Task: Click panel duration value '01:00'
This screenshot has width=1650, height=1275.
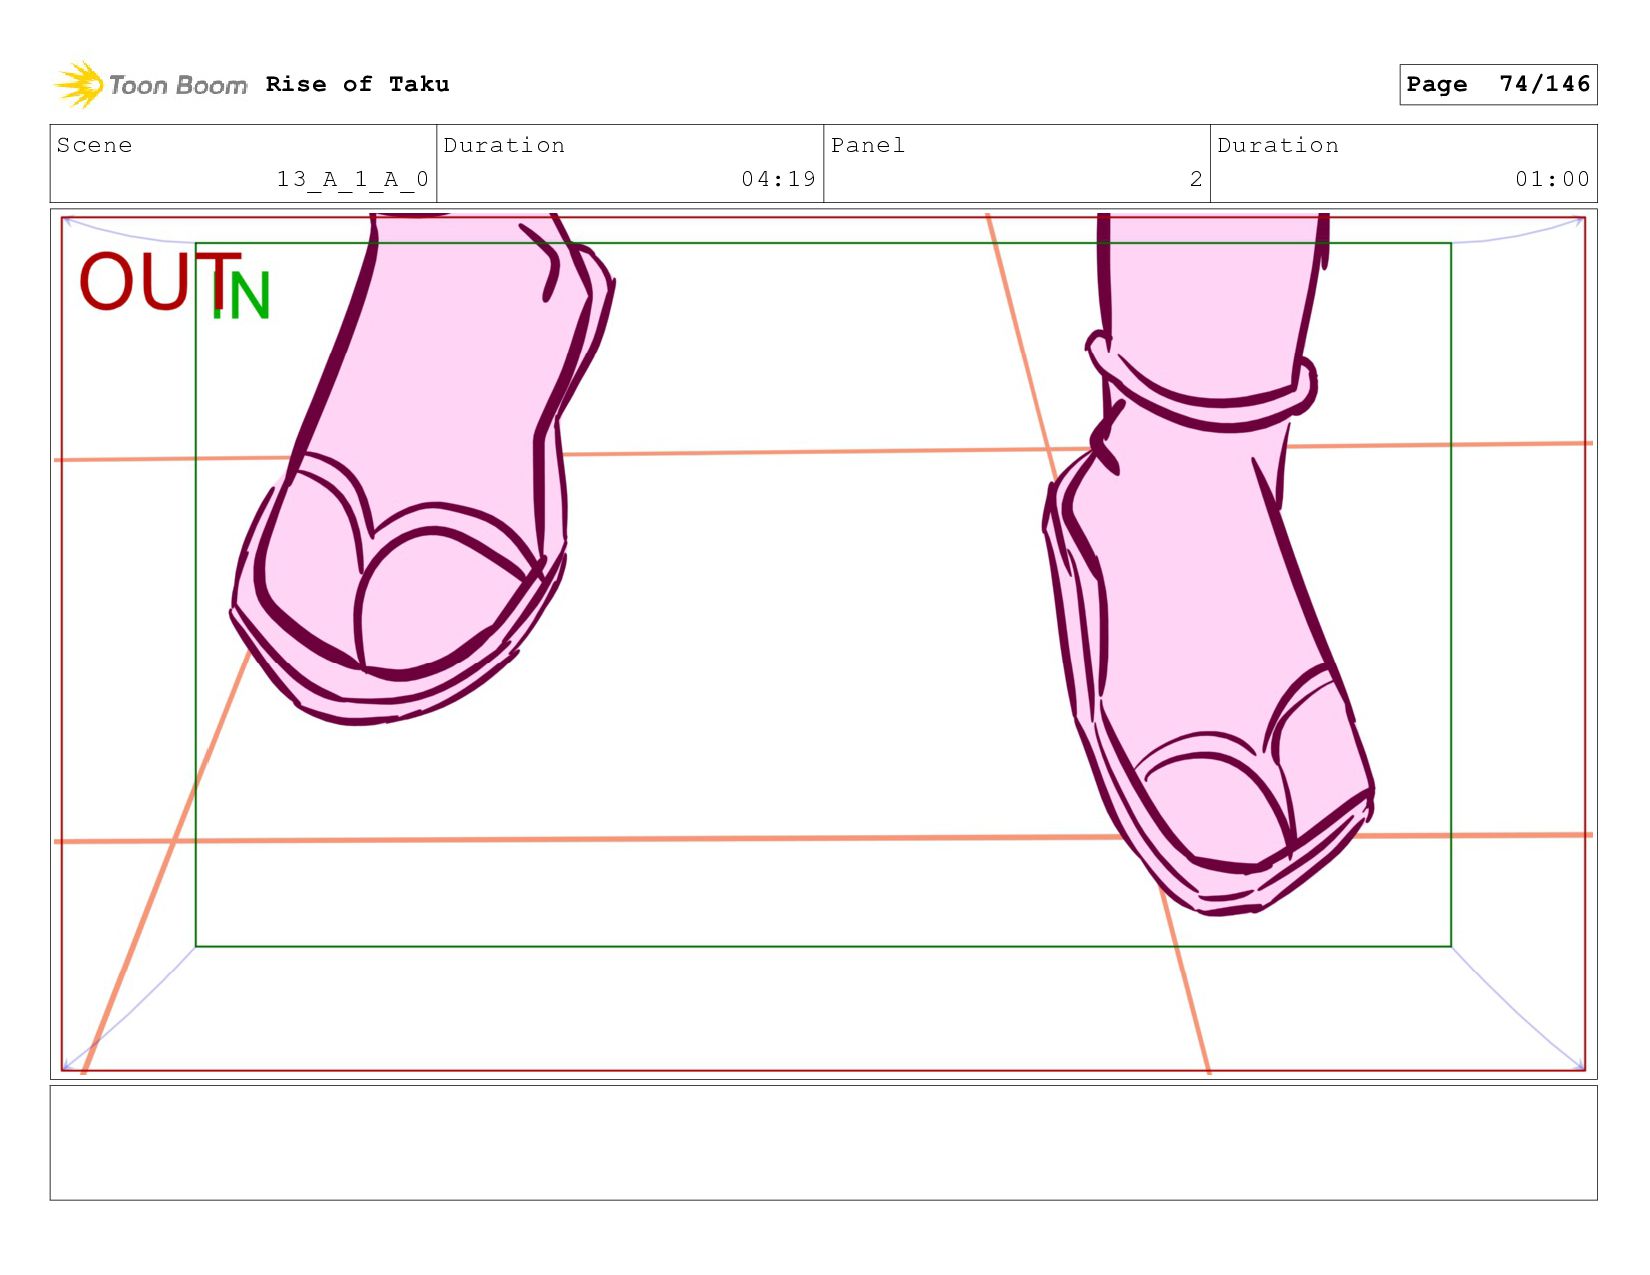Action: pos(1552,179)
